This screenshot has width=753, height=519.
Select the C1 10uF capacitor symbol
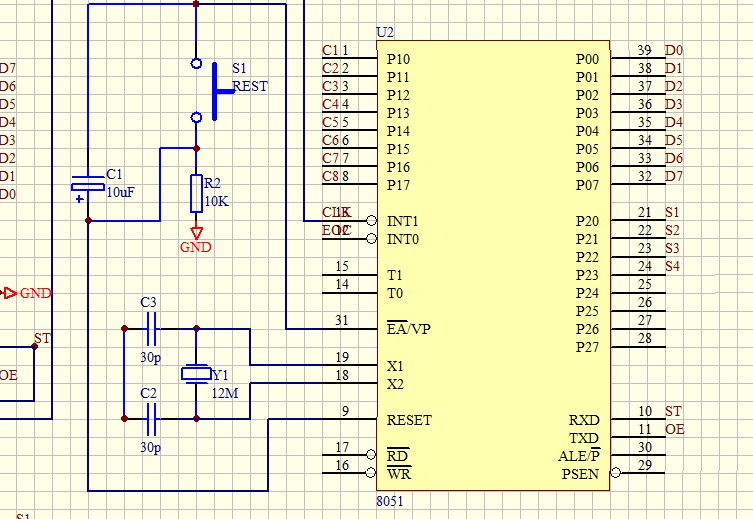(x=87, y=184)
